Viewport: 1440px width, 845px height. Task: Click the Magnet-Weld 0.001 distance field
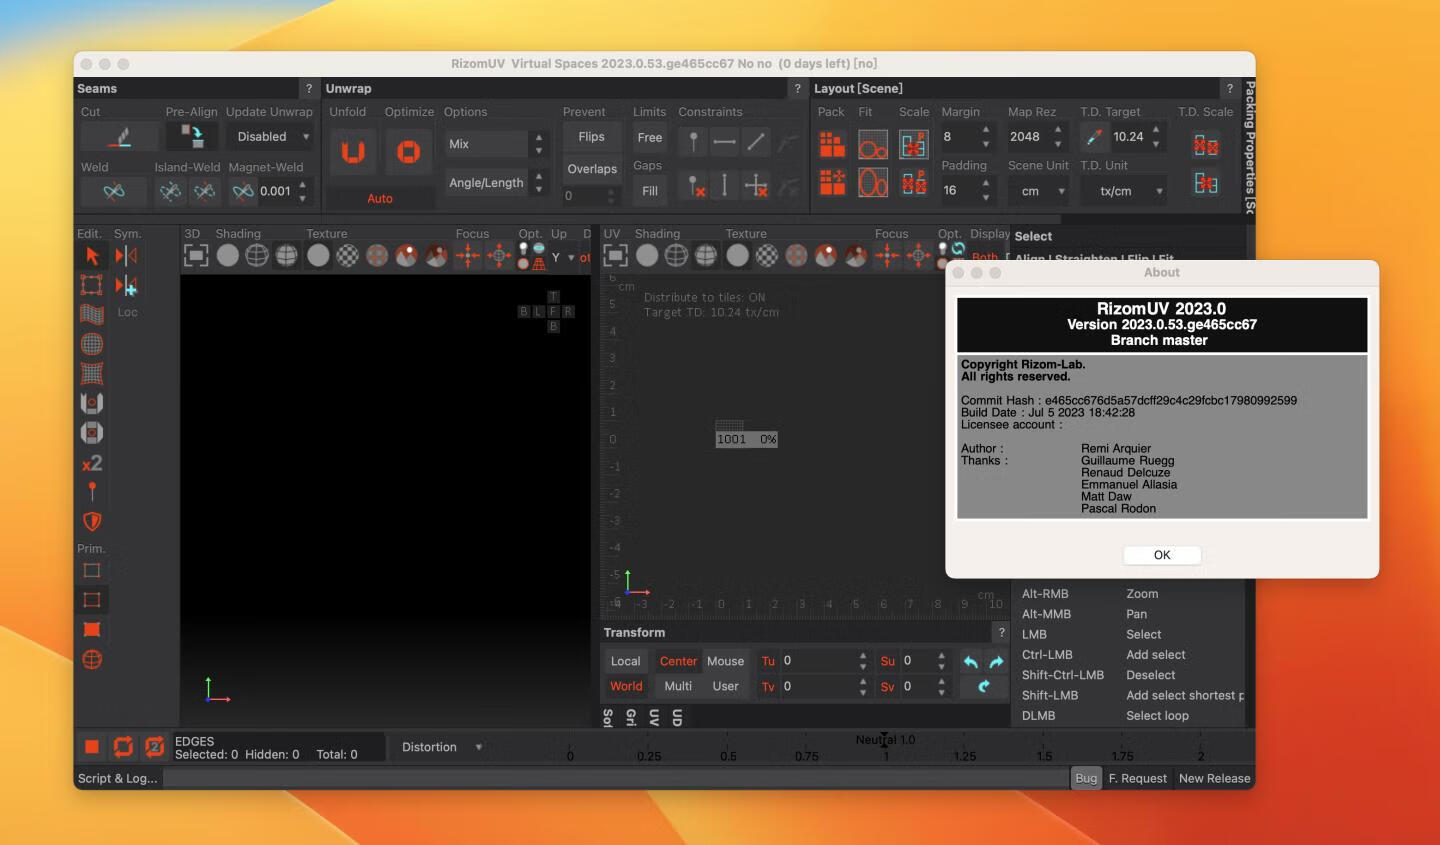276,191
